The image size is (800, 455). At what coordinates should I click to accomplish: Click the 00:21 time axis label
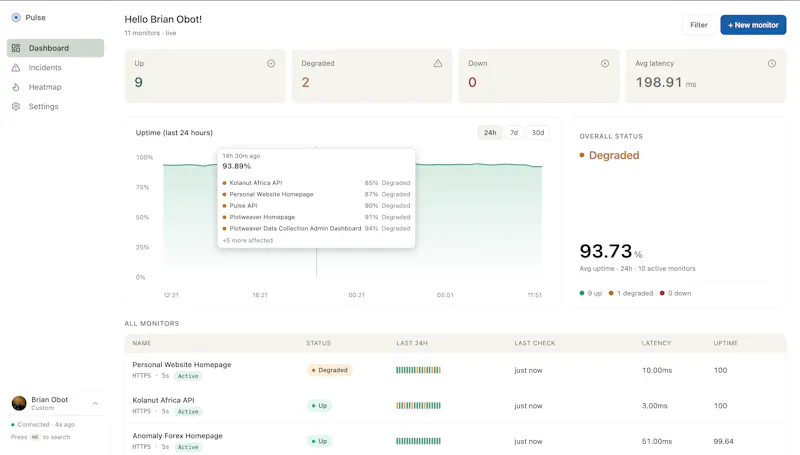pyautogui.click(x=357, y=295)
